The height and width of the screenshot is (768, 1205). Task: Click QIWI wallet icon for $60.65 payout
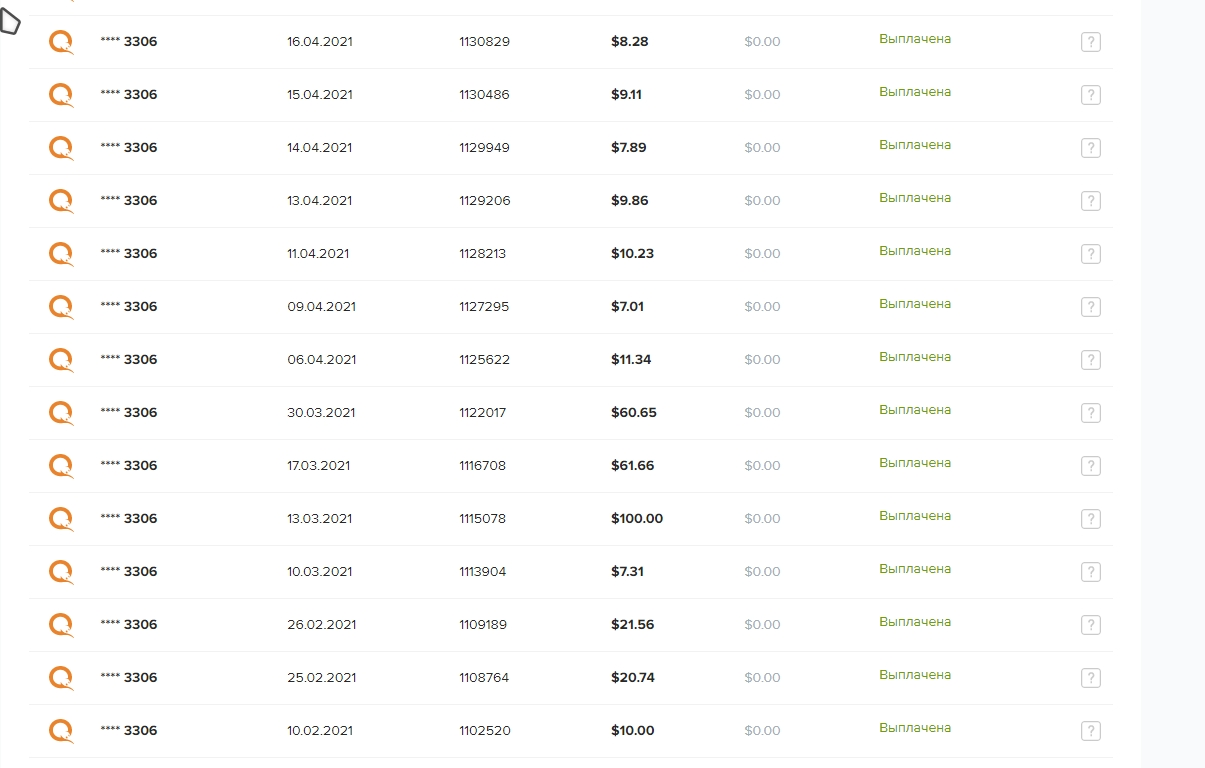click(x=62, y=413)
